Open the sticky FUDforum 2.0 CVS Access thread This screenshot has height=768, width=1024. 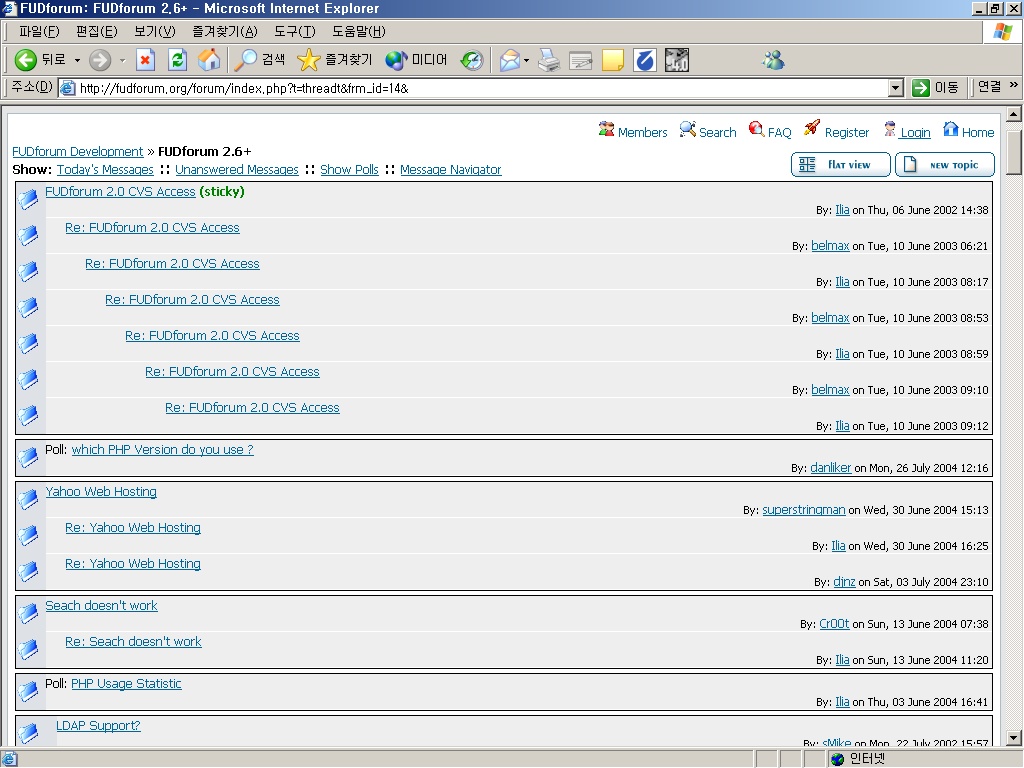click(120, 191)
